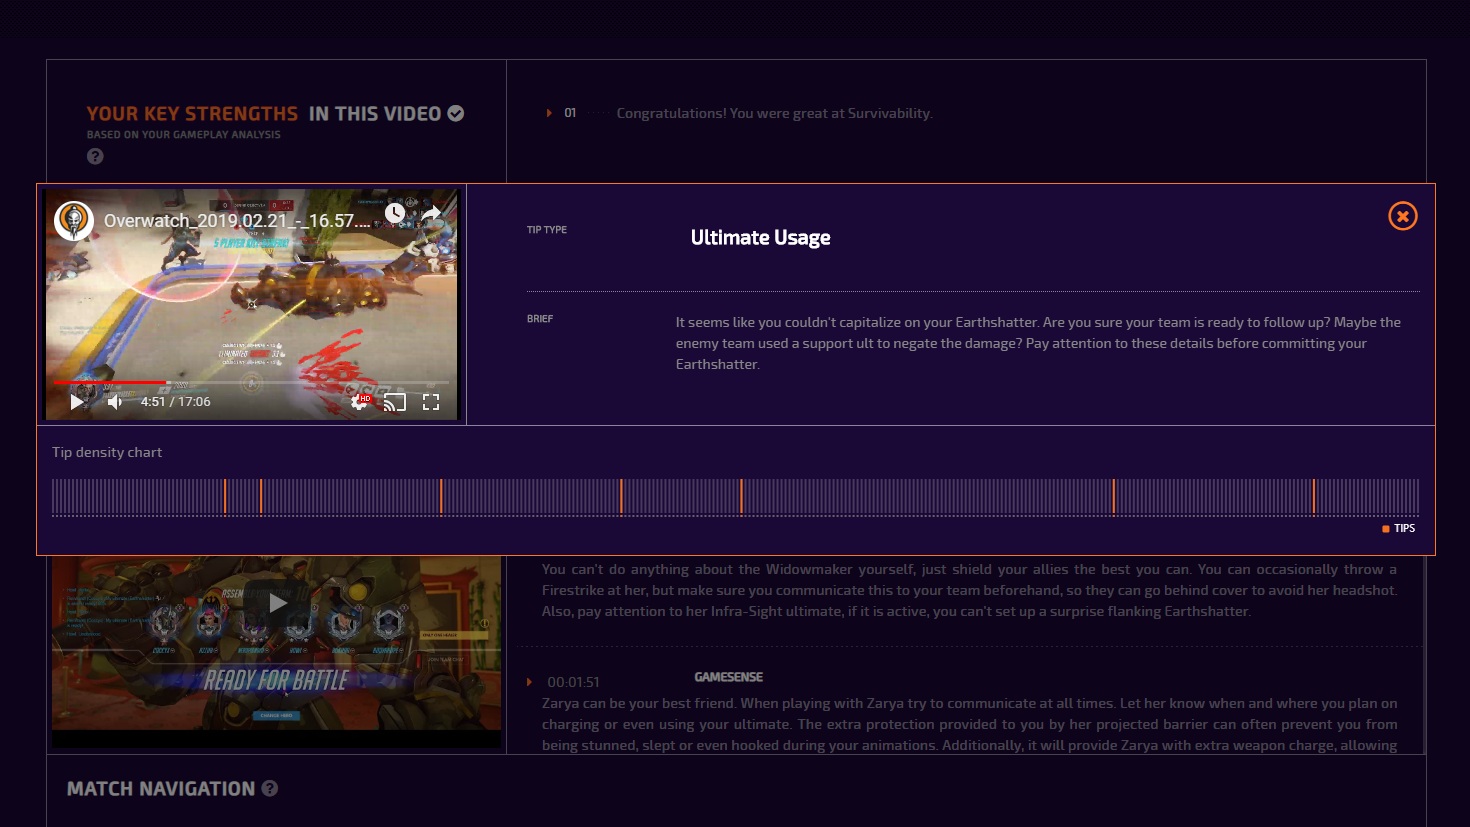Click the MATCH NAVIGATION heading
This screenshot has width=1470, height=827.
pyautogui.click(x=161, y=789)
